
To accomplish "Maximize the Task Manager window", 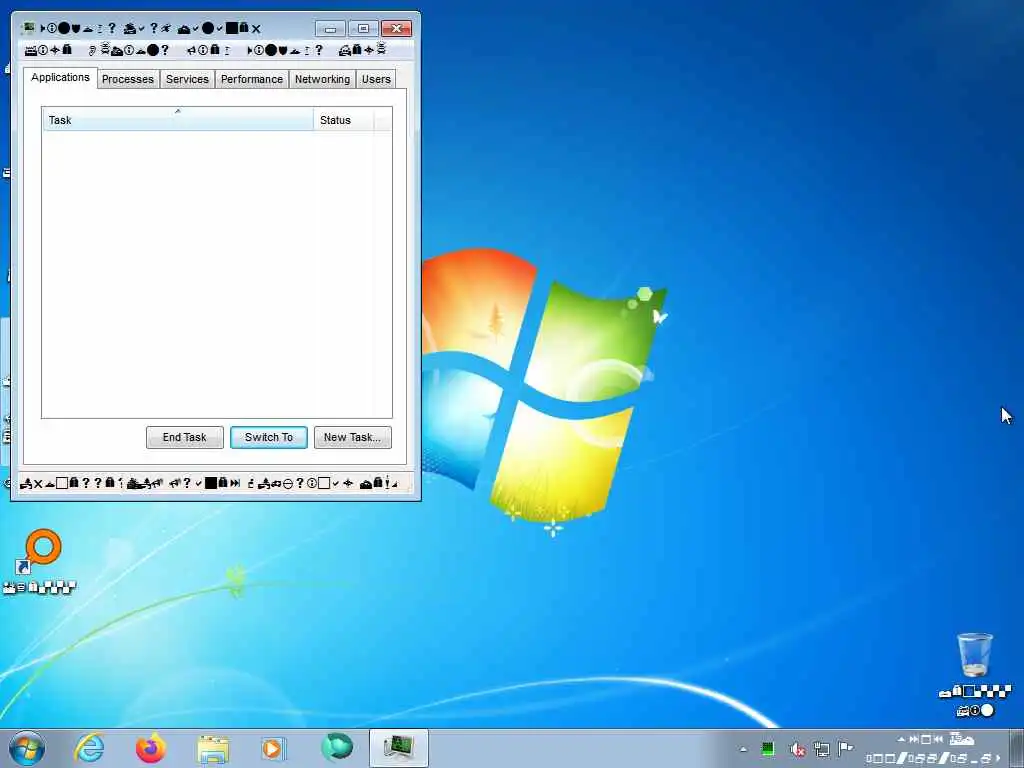I will [x=363, y=28].
